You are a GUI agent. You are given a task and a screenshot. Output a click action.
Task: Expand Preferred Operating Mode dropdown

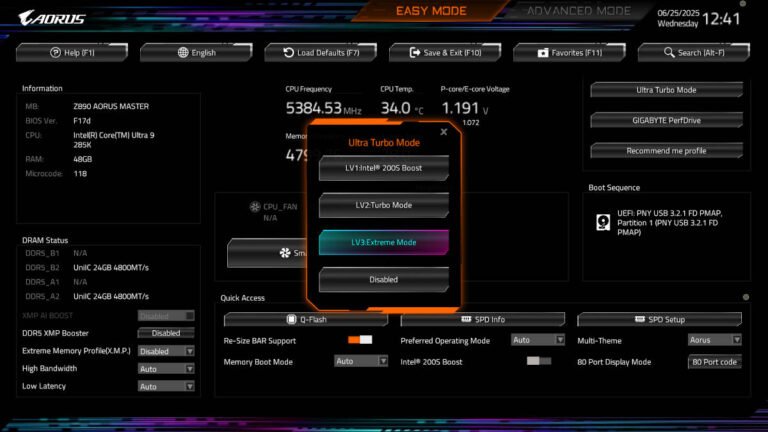coord(538,339)
